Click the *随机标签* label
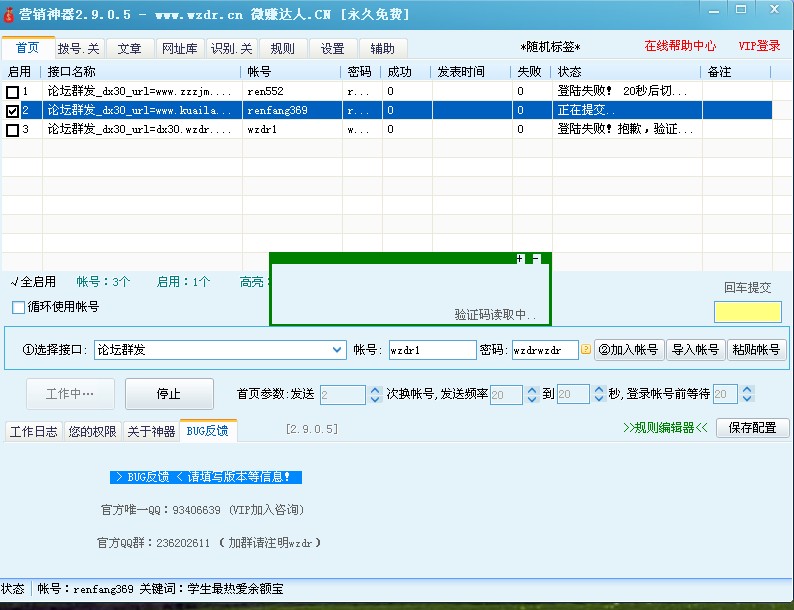The width and height of the screenshot is (794, 610). point(550,47)
